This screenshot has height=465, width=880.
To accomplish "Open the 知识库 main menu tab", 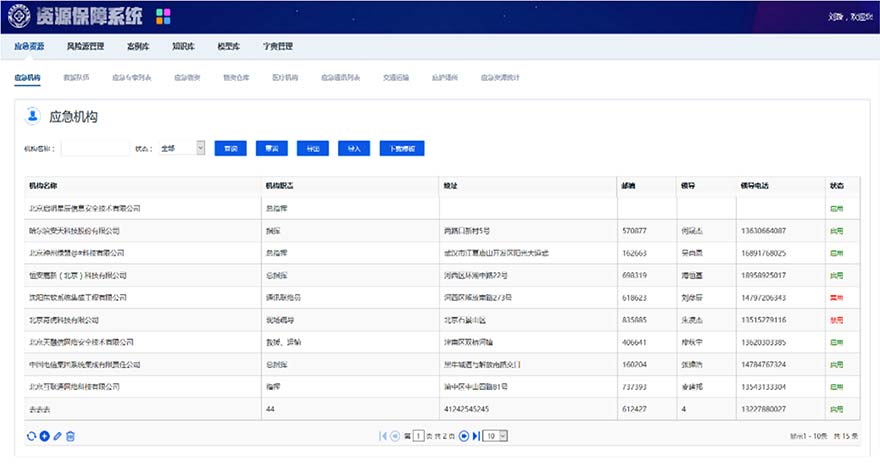I will (x=184, y=46).
